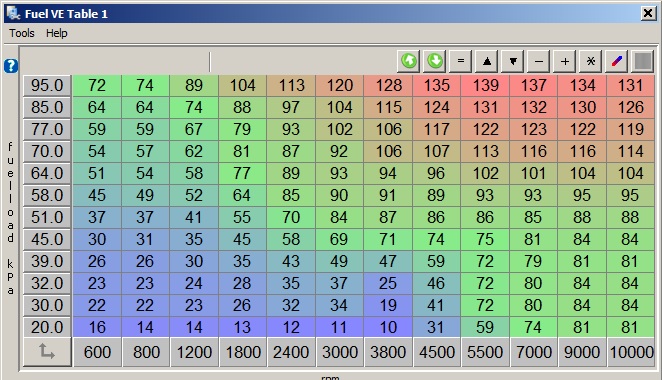The width and height of the screenshot is (662, 380).
Task: Click the 51.0 kPa load bin
Action: click(47, 217)
